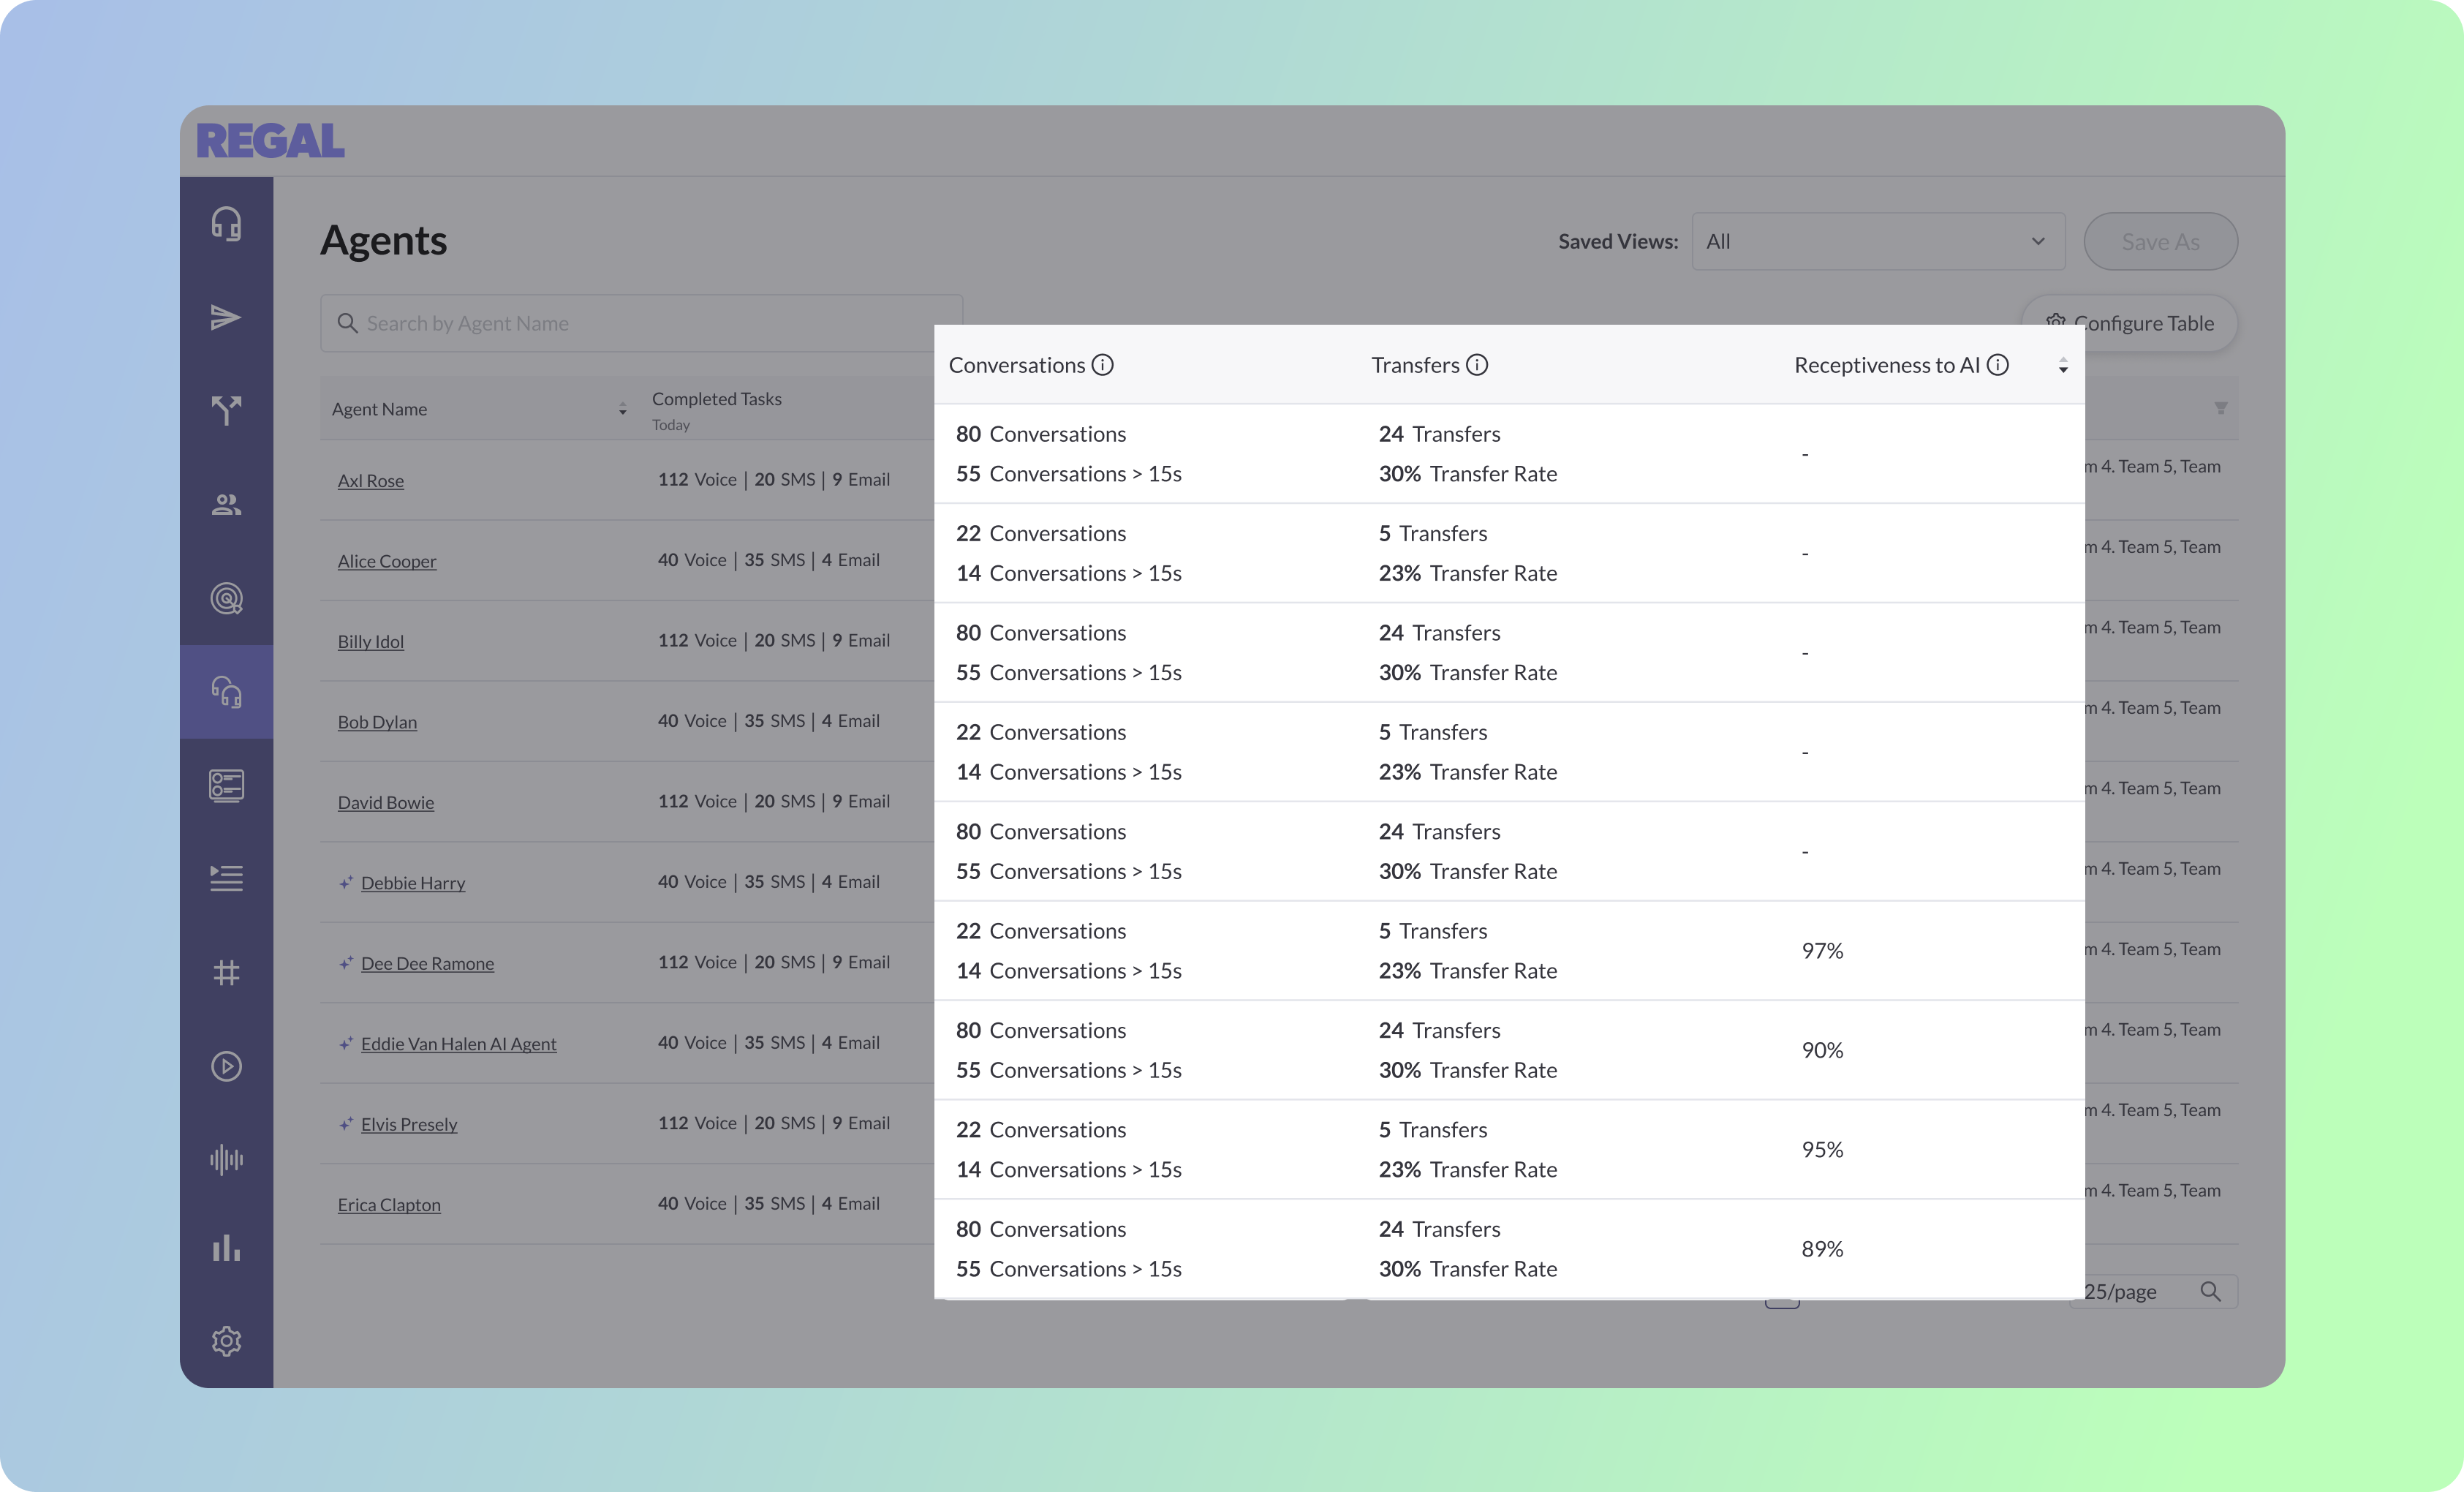Open Axl Rose agent link
Viewport: 2464px width, 1492px height.
[371, 481]
